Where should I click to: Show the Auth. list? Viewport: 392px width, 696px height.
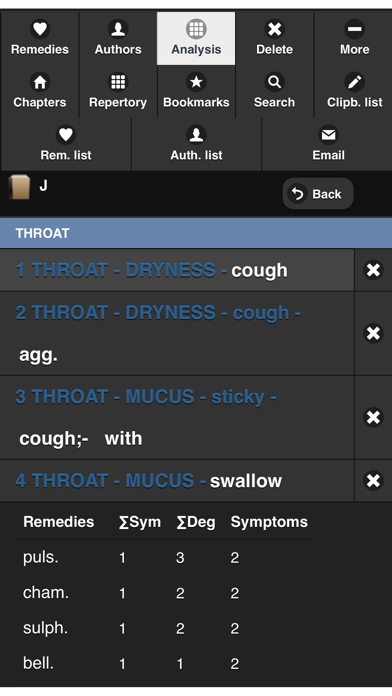coord(196,144)
